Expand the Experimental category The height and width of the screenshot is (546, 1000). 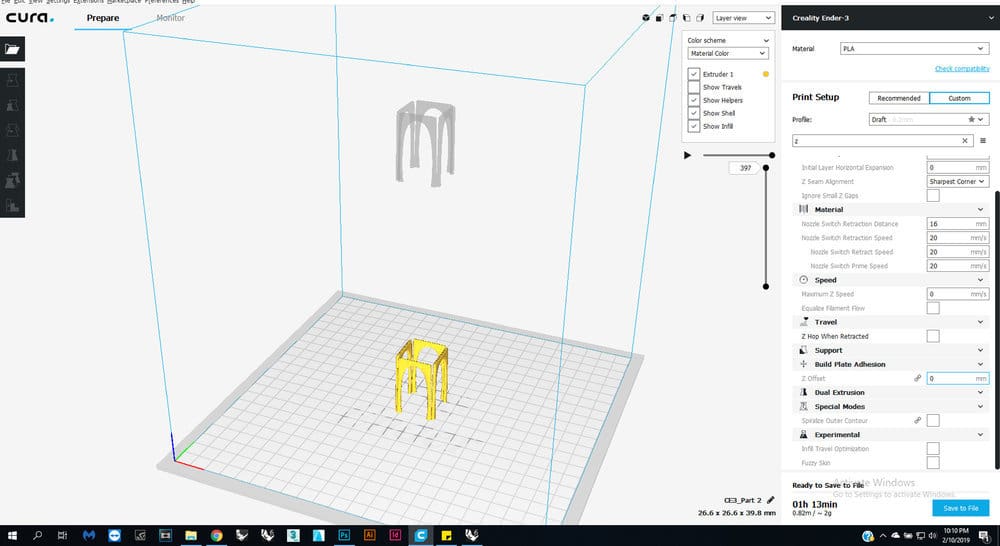pyautogui.click(x=890, y=434)
